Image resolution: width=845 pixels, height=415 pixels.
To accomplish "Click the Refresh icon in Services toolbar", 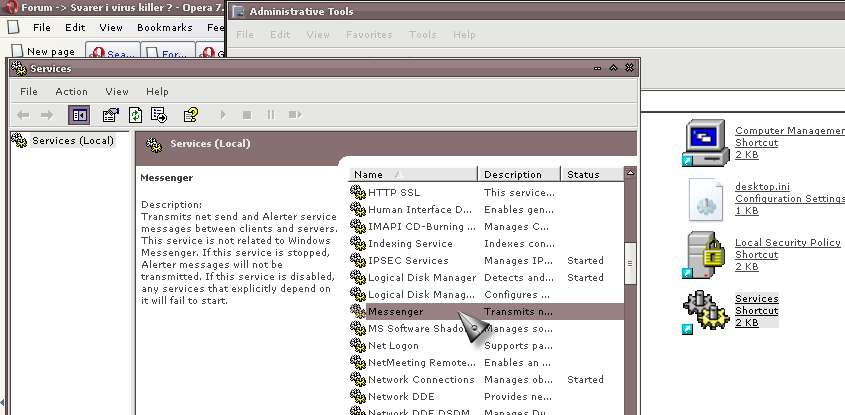I will [135, 115].
